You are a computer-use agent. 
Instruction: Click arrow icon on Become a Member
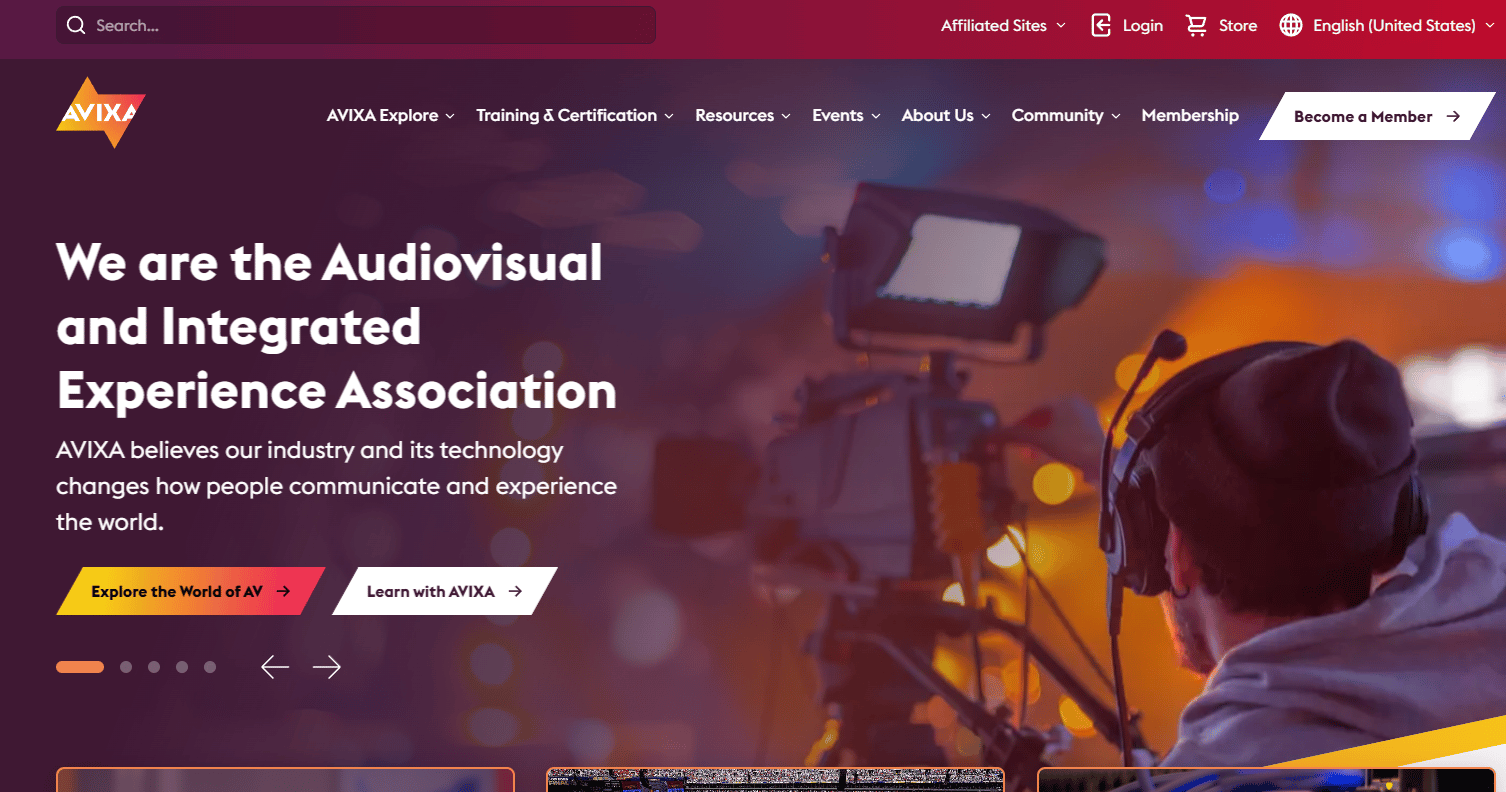pyautogui.click(x=1453, y=117)
